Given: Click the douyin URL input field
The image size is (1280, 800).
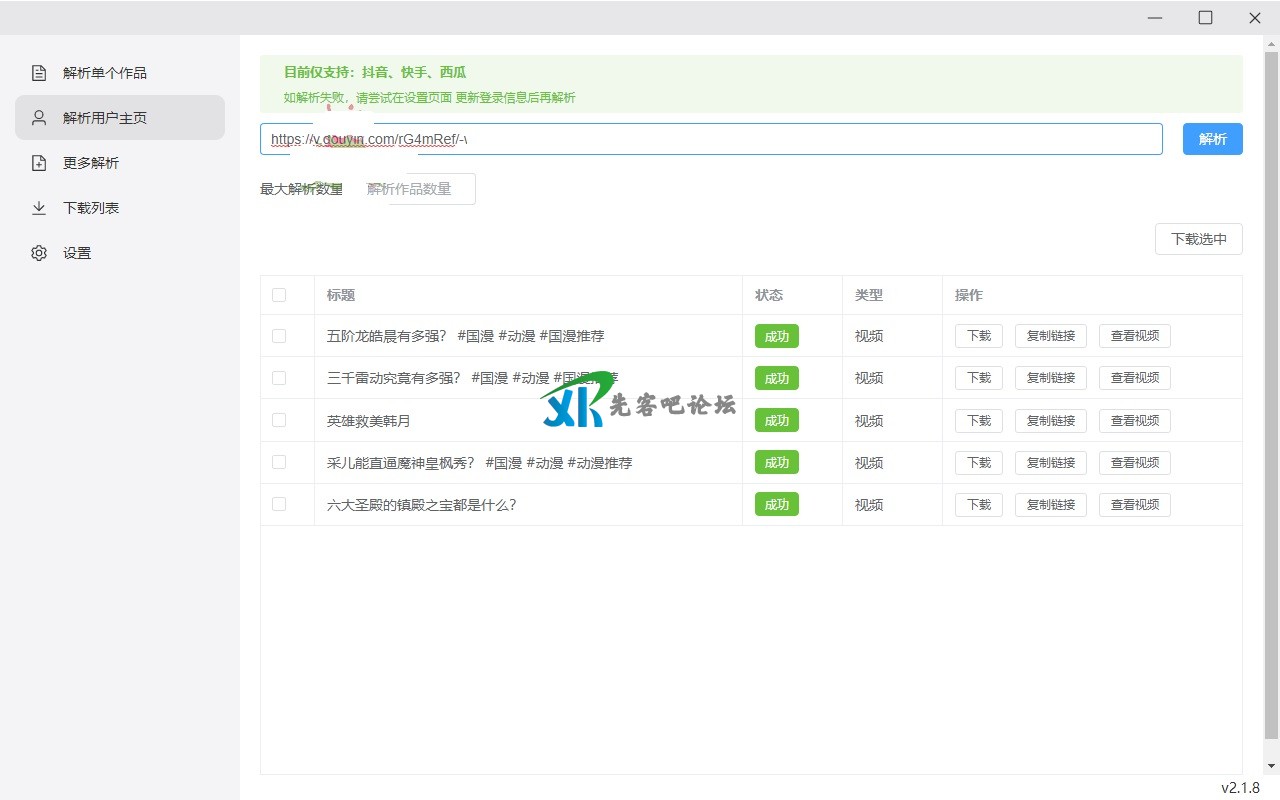Looking at the screenshot, I should tap(710, 139).
